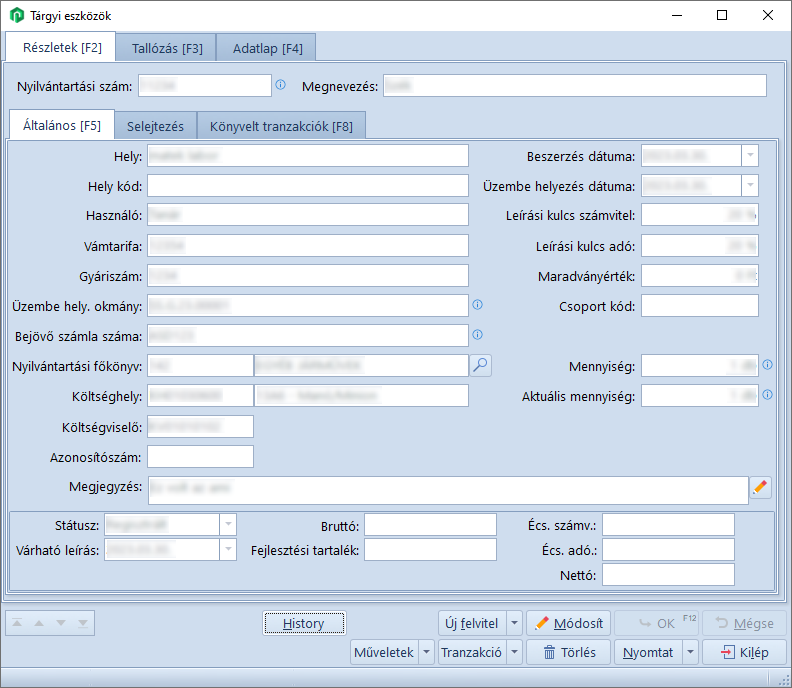
Task: Click info icon next to Mennyiség field
Action: (767, 365)
